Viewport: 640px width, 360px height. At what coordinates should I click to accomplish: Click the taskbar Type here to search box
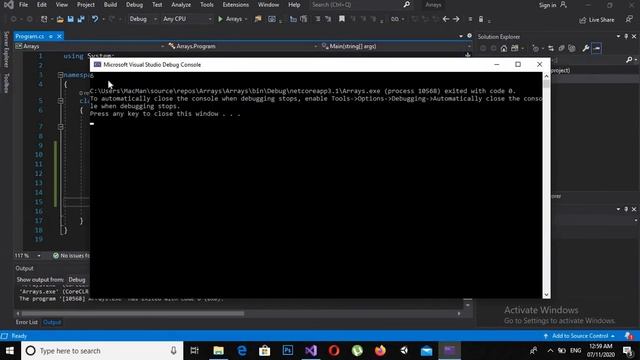click(102, 351)
